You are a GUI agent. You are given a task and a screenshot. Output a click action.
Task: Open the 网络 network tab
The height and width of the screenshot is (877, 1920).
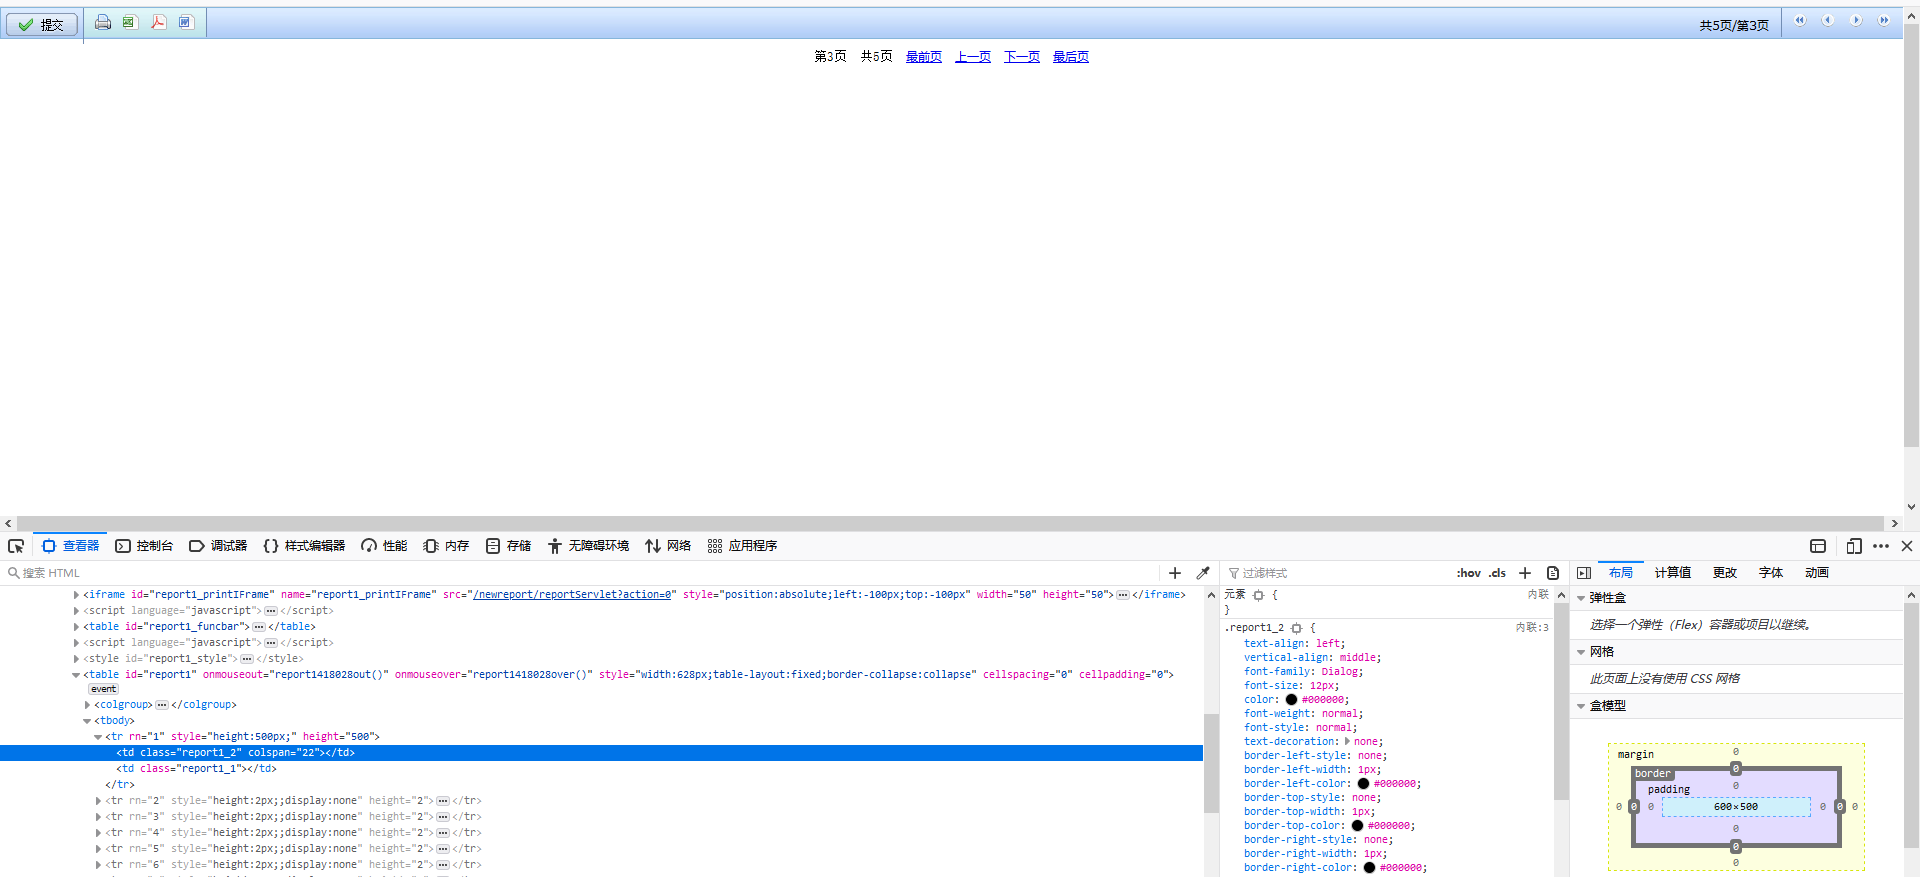tap(668, 546)
